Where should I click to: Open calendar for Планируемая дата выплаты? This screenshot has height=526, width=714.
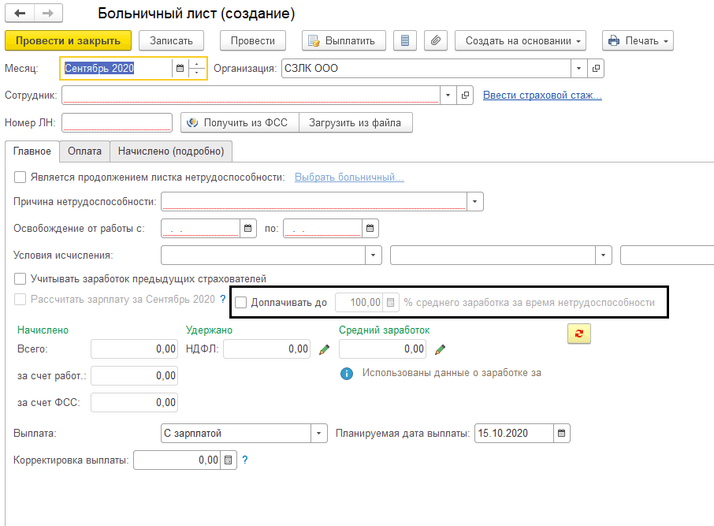(x=562, y=433)
